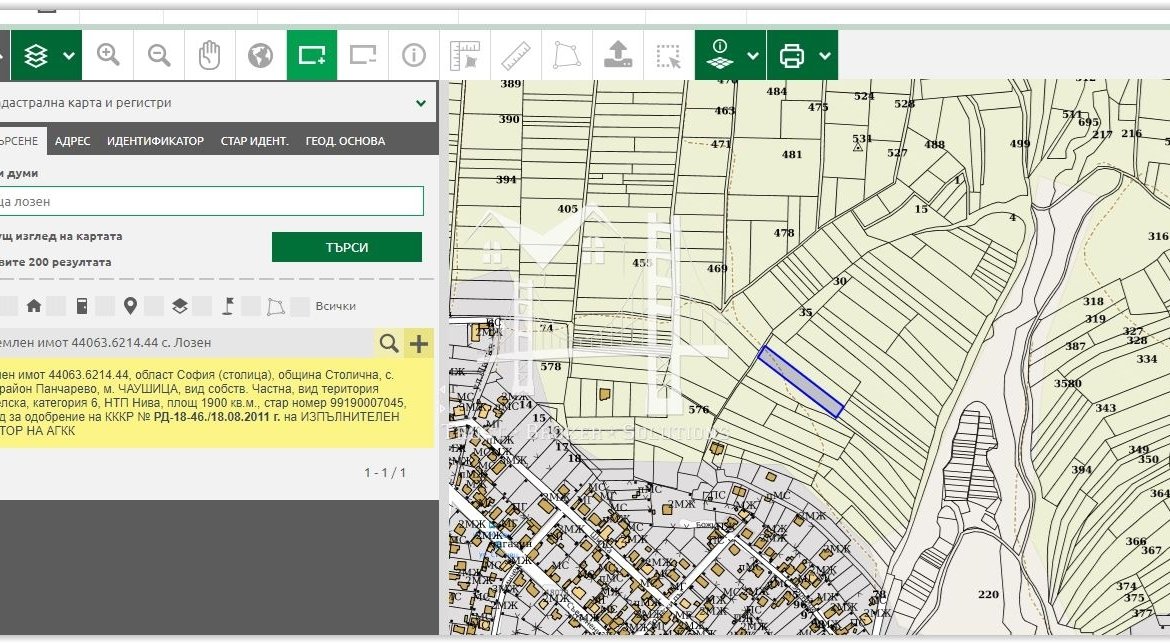This screenshot has height=643, width=1170.
Task: Activate the info identify tool
Action: point(414,56)
